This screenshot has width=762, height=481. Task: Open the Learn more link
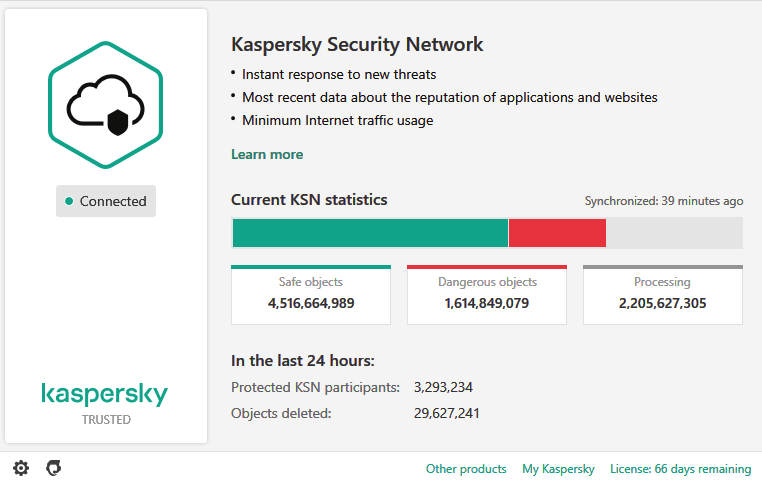(267, 154)
